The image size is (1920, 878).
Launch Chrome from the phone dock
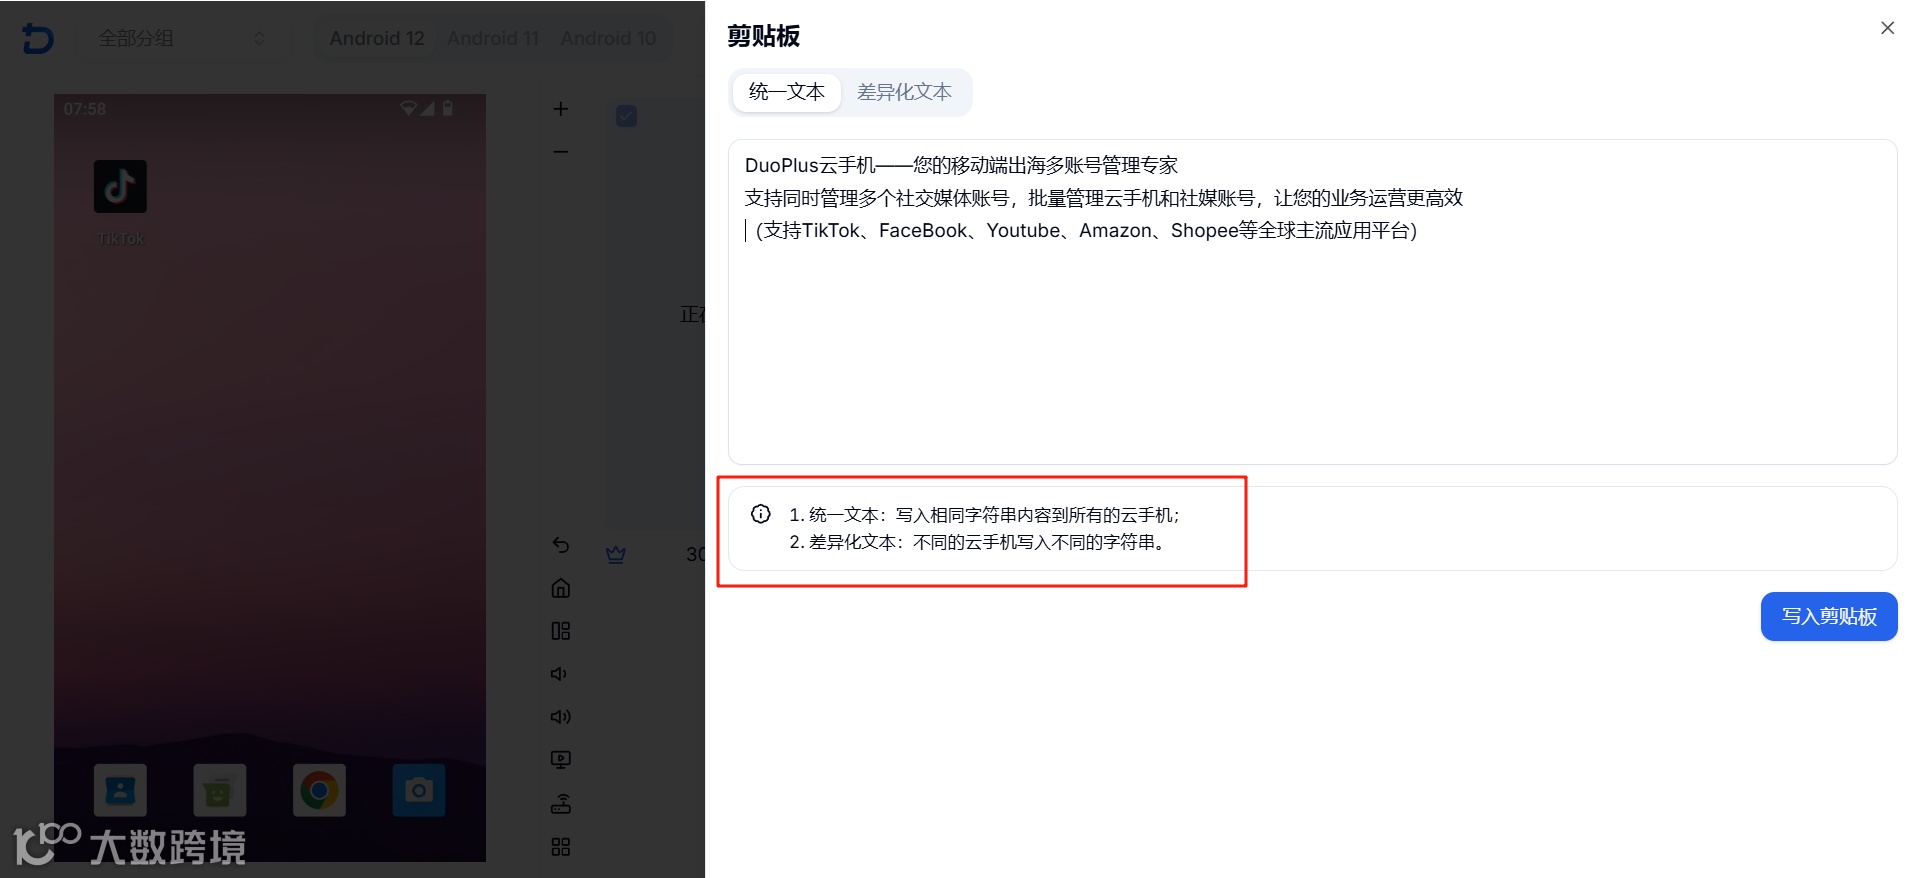(319, 791)
